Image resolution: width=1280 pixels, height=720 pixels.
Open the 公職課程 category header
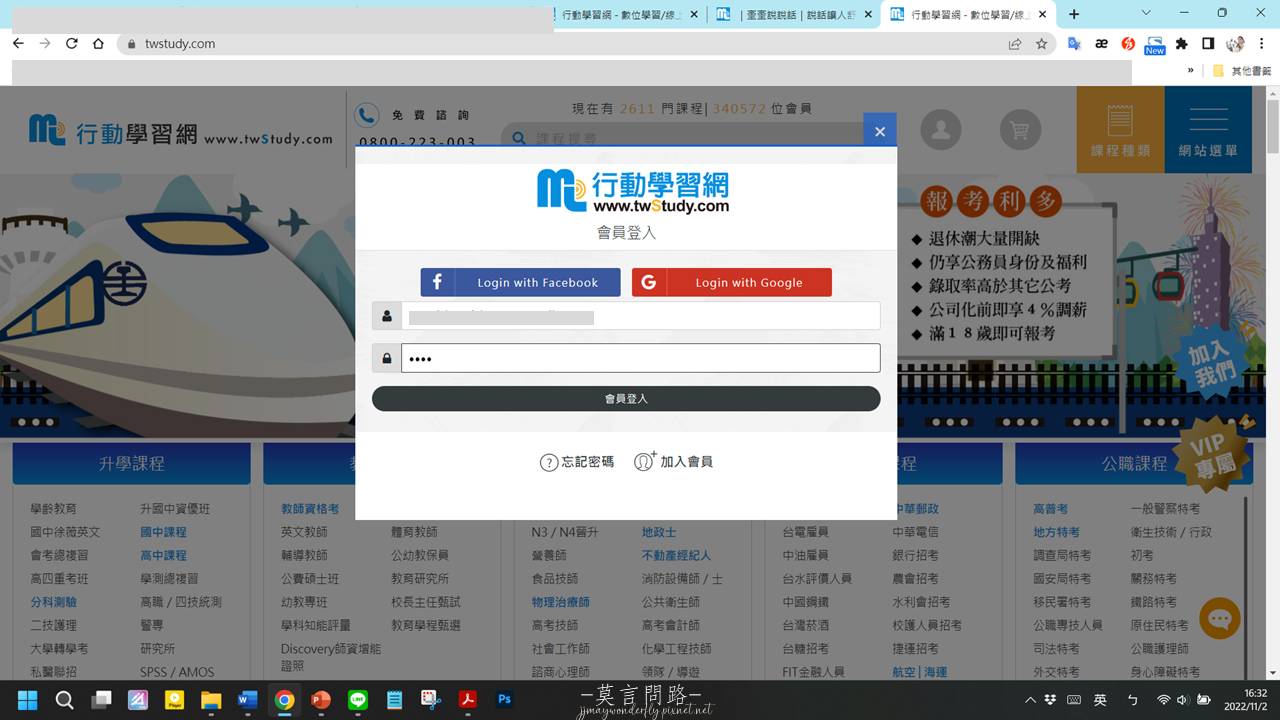click(x=1134, y=464)
